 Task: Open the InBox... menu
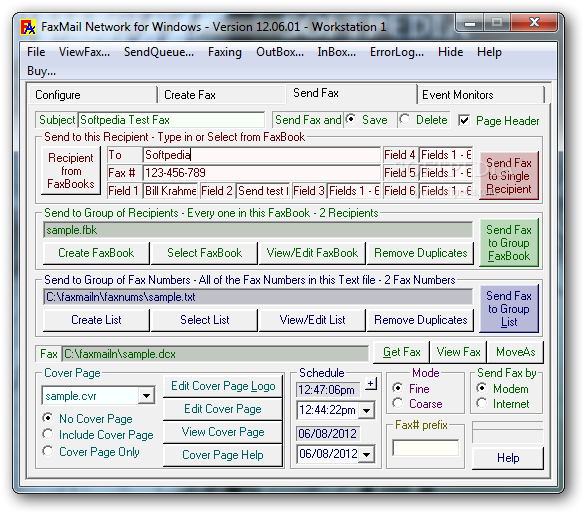[337, 52]
